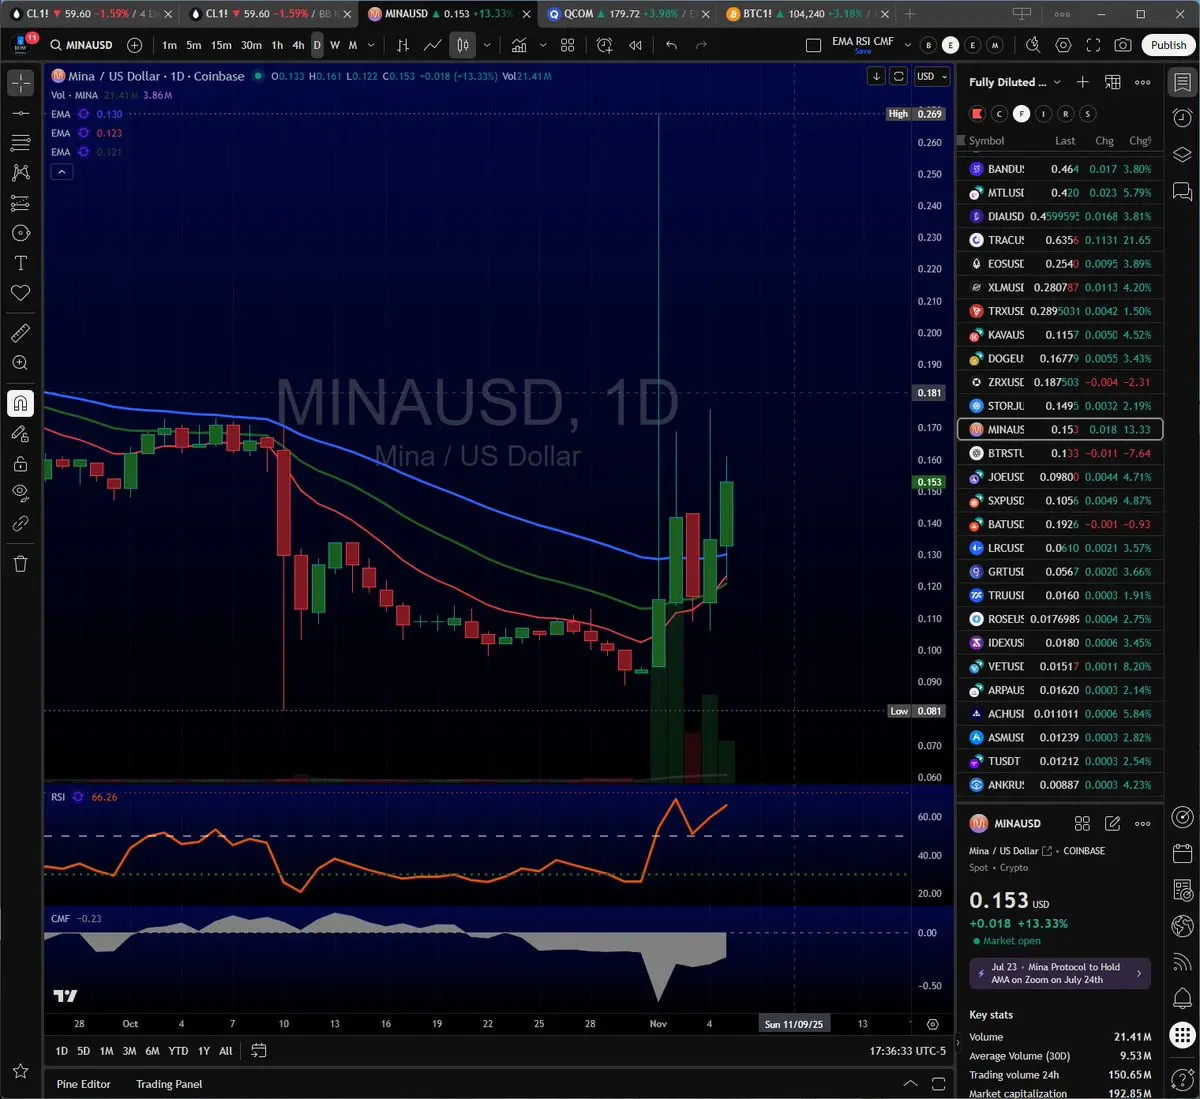Toggle hide all drawings eye icon
This screenshot has width=1200, height=1099.
click(x=20, y=493)
